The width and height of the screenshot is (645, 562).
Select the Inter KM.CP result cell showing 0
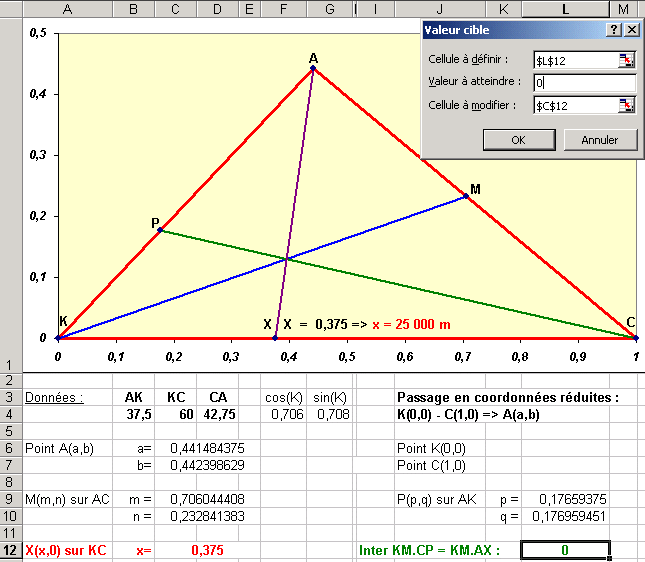tap(565, 551)
